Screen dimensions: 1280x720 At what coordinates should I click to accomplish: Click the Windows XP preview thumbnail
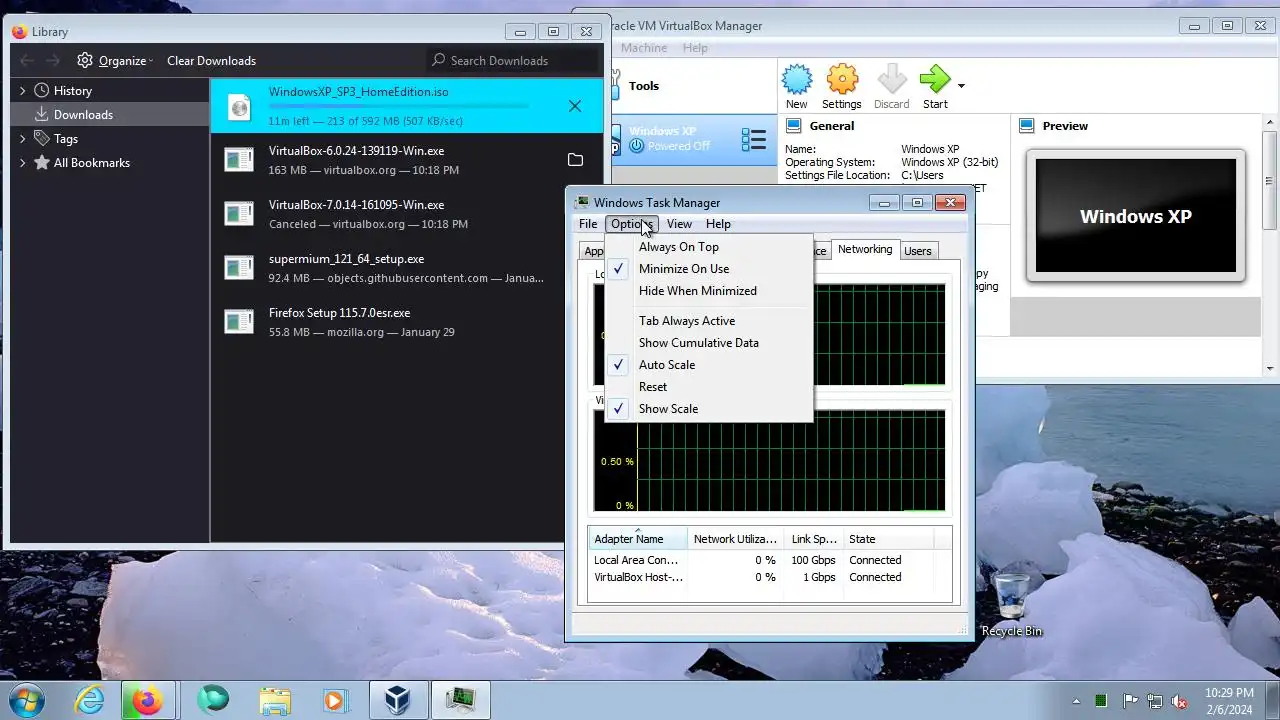coord(1136,216)
